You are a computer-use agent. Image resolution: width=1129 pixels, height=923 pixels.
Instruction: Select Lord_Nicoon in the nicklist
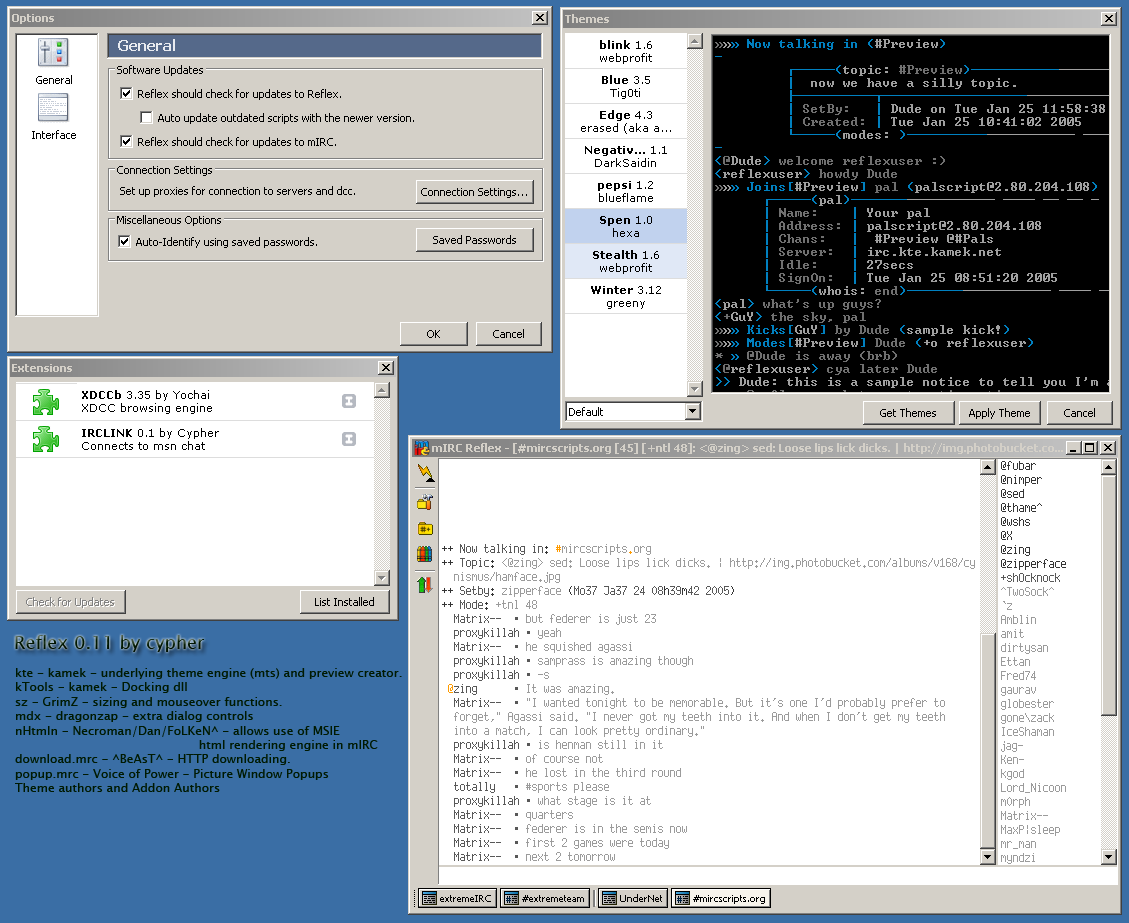pos(1033,788)
